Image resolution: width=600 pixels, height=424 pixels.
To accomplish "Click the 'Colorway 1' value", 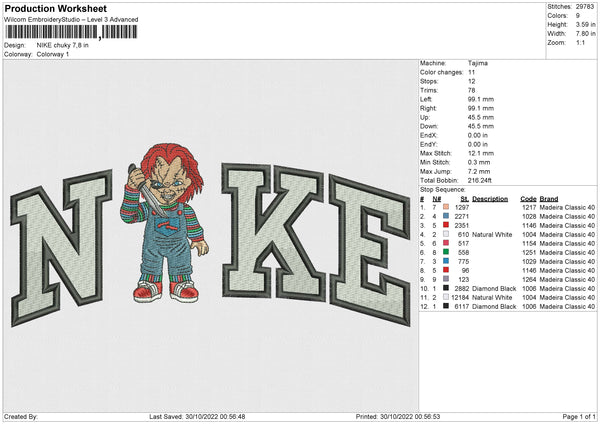I will click(x=53, y=54).
